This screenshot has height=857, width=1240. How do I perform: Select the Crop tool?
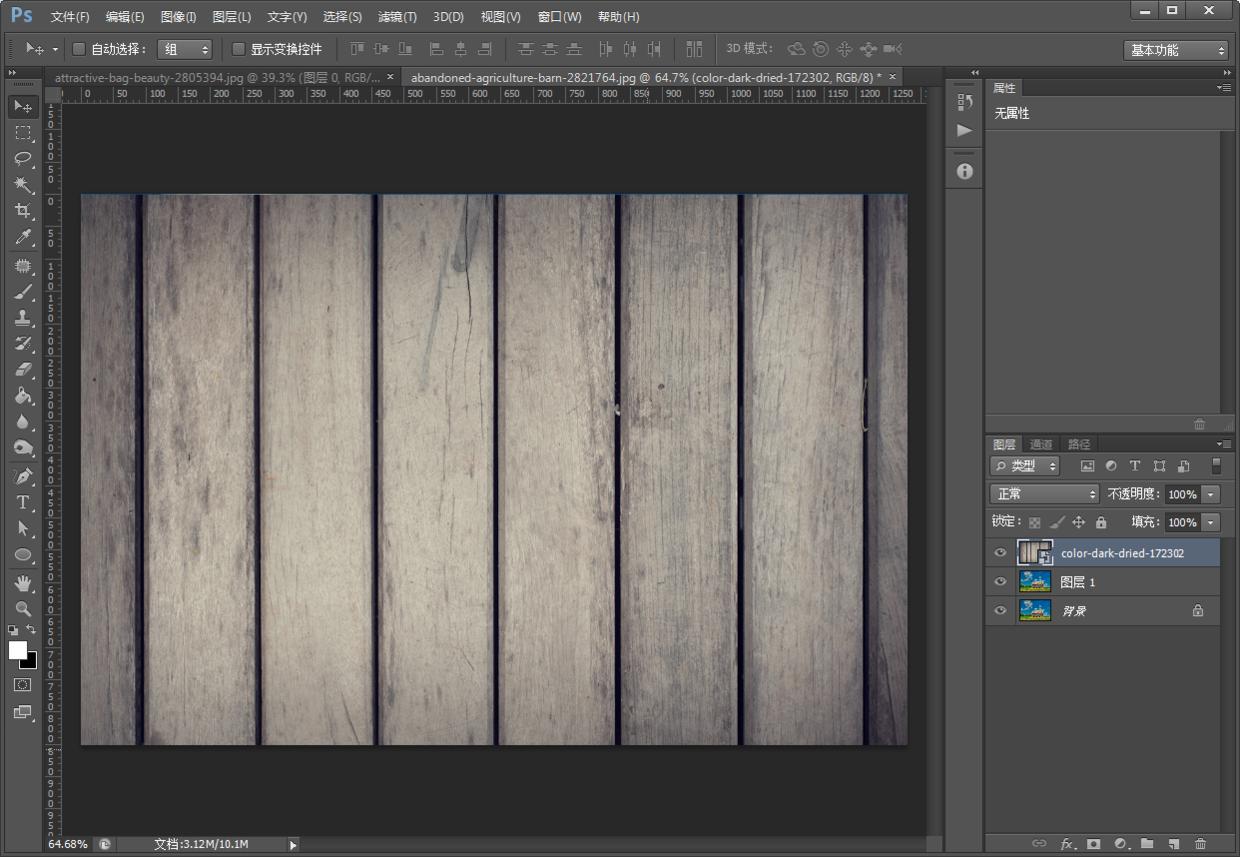pyautogui.click(x=23, y=211)
